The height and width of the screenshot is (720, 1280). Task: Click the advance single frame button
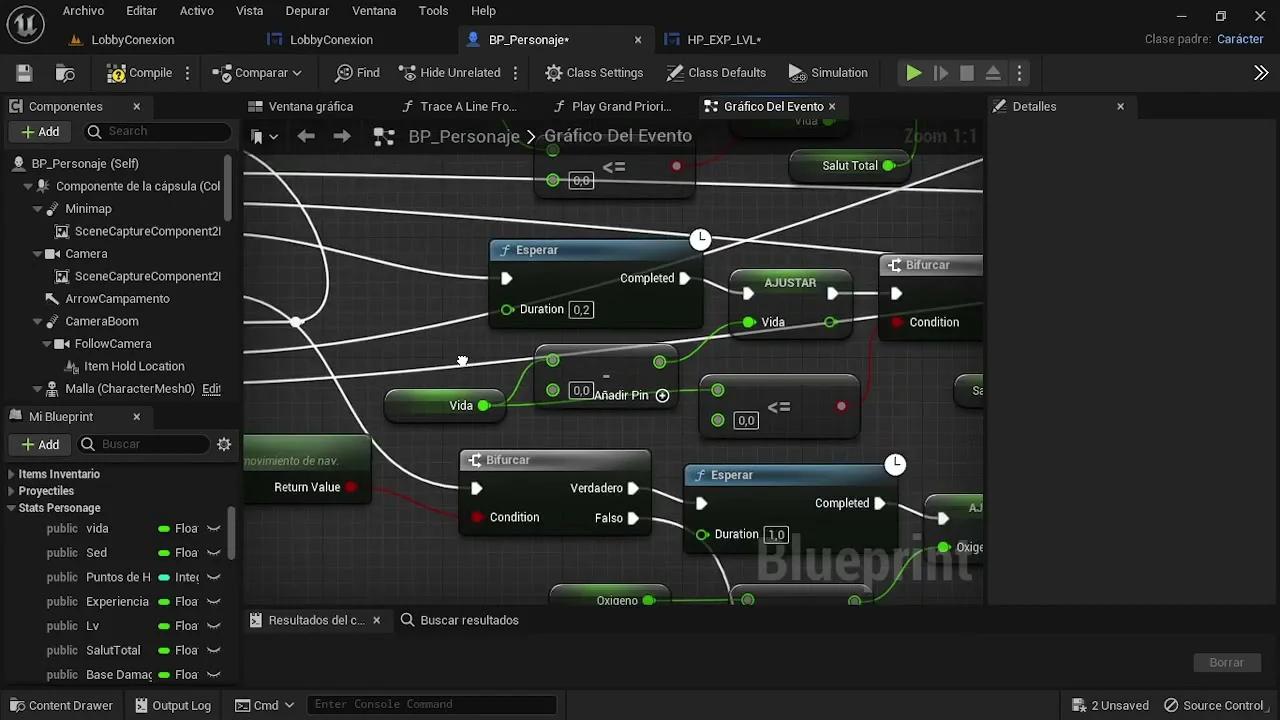[940, 73]
